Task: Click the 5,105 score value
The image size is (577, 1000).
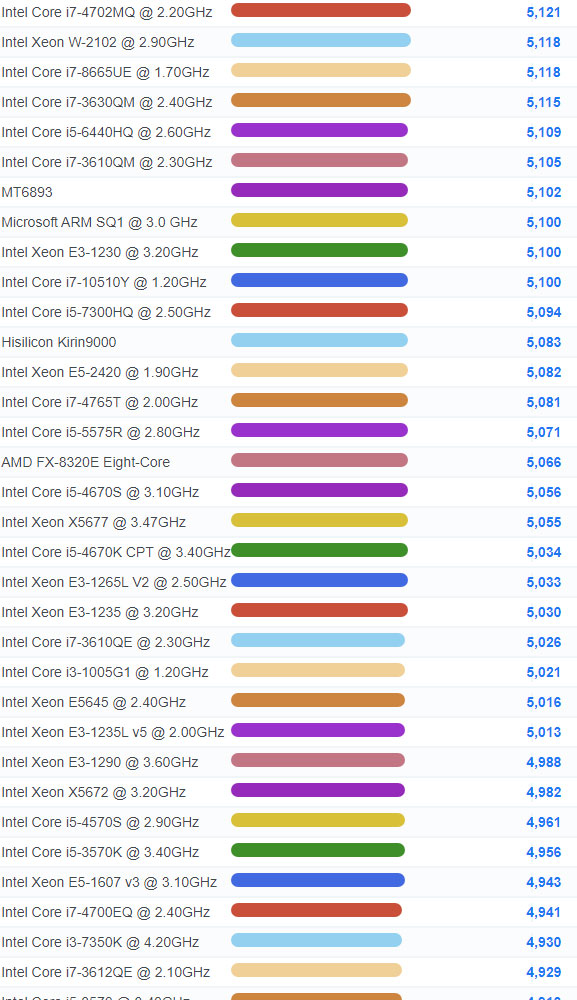Action: 544,162
